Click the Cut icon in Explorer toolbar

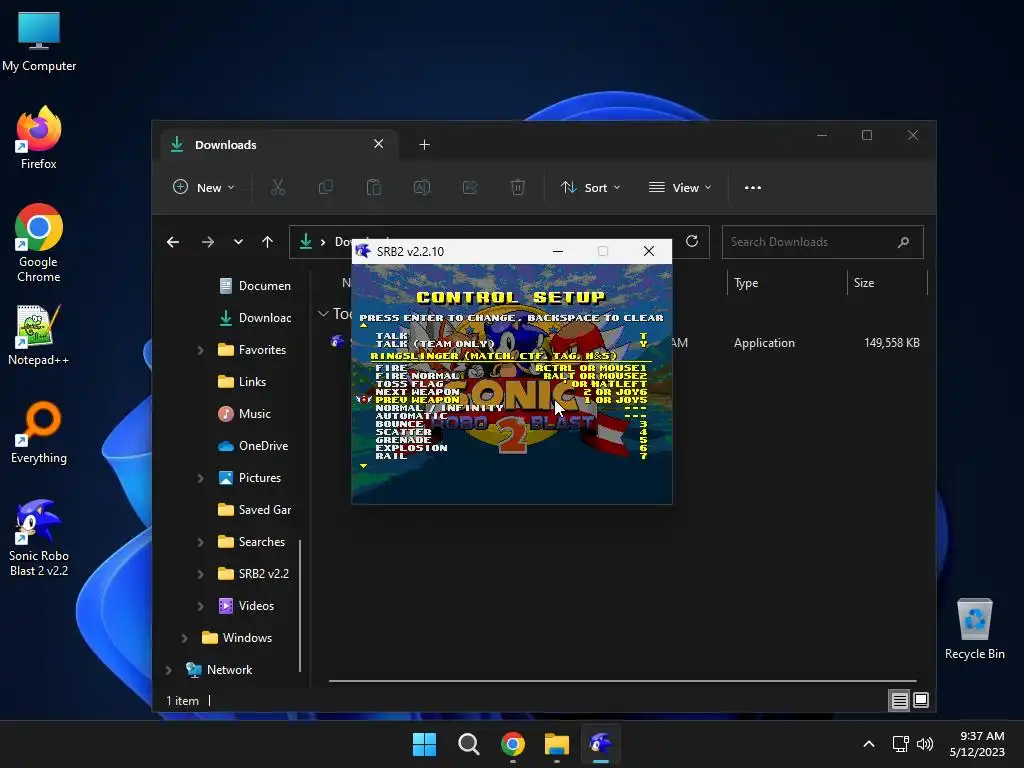click(278, 187)
